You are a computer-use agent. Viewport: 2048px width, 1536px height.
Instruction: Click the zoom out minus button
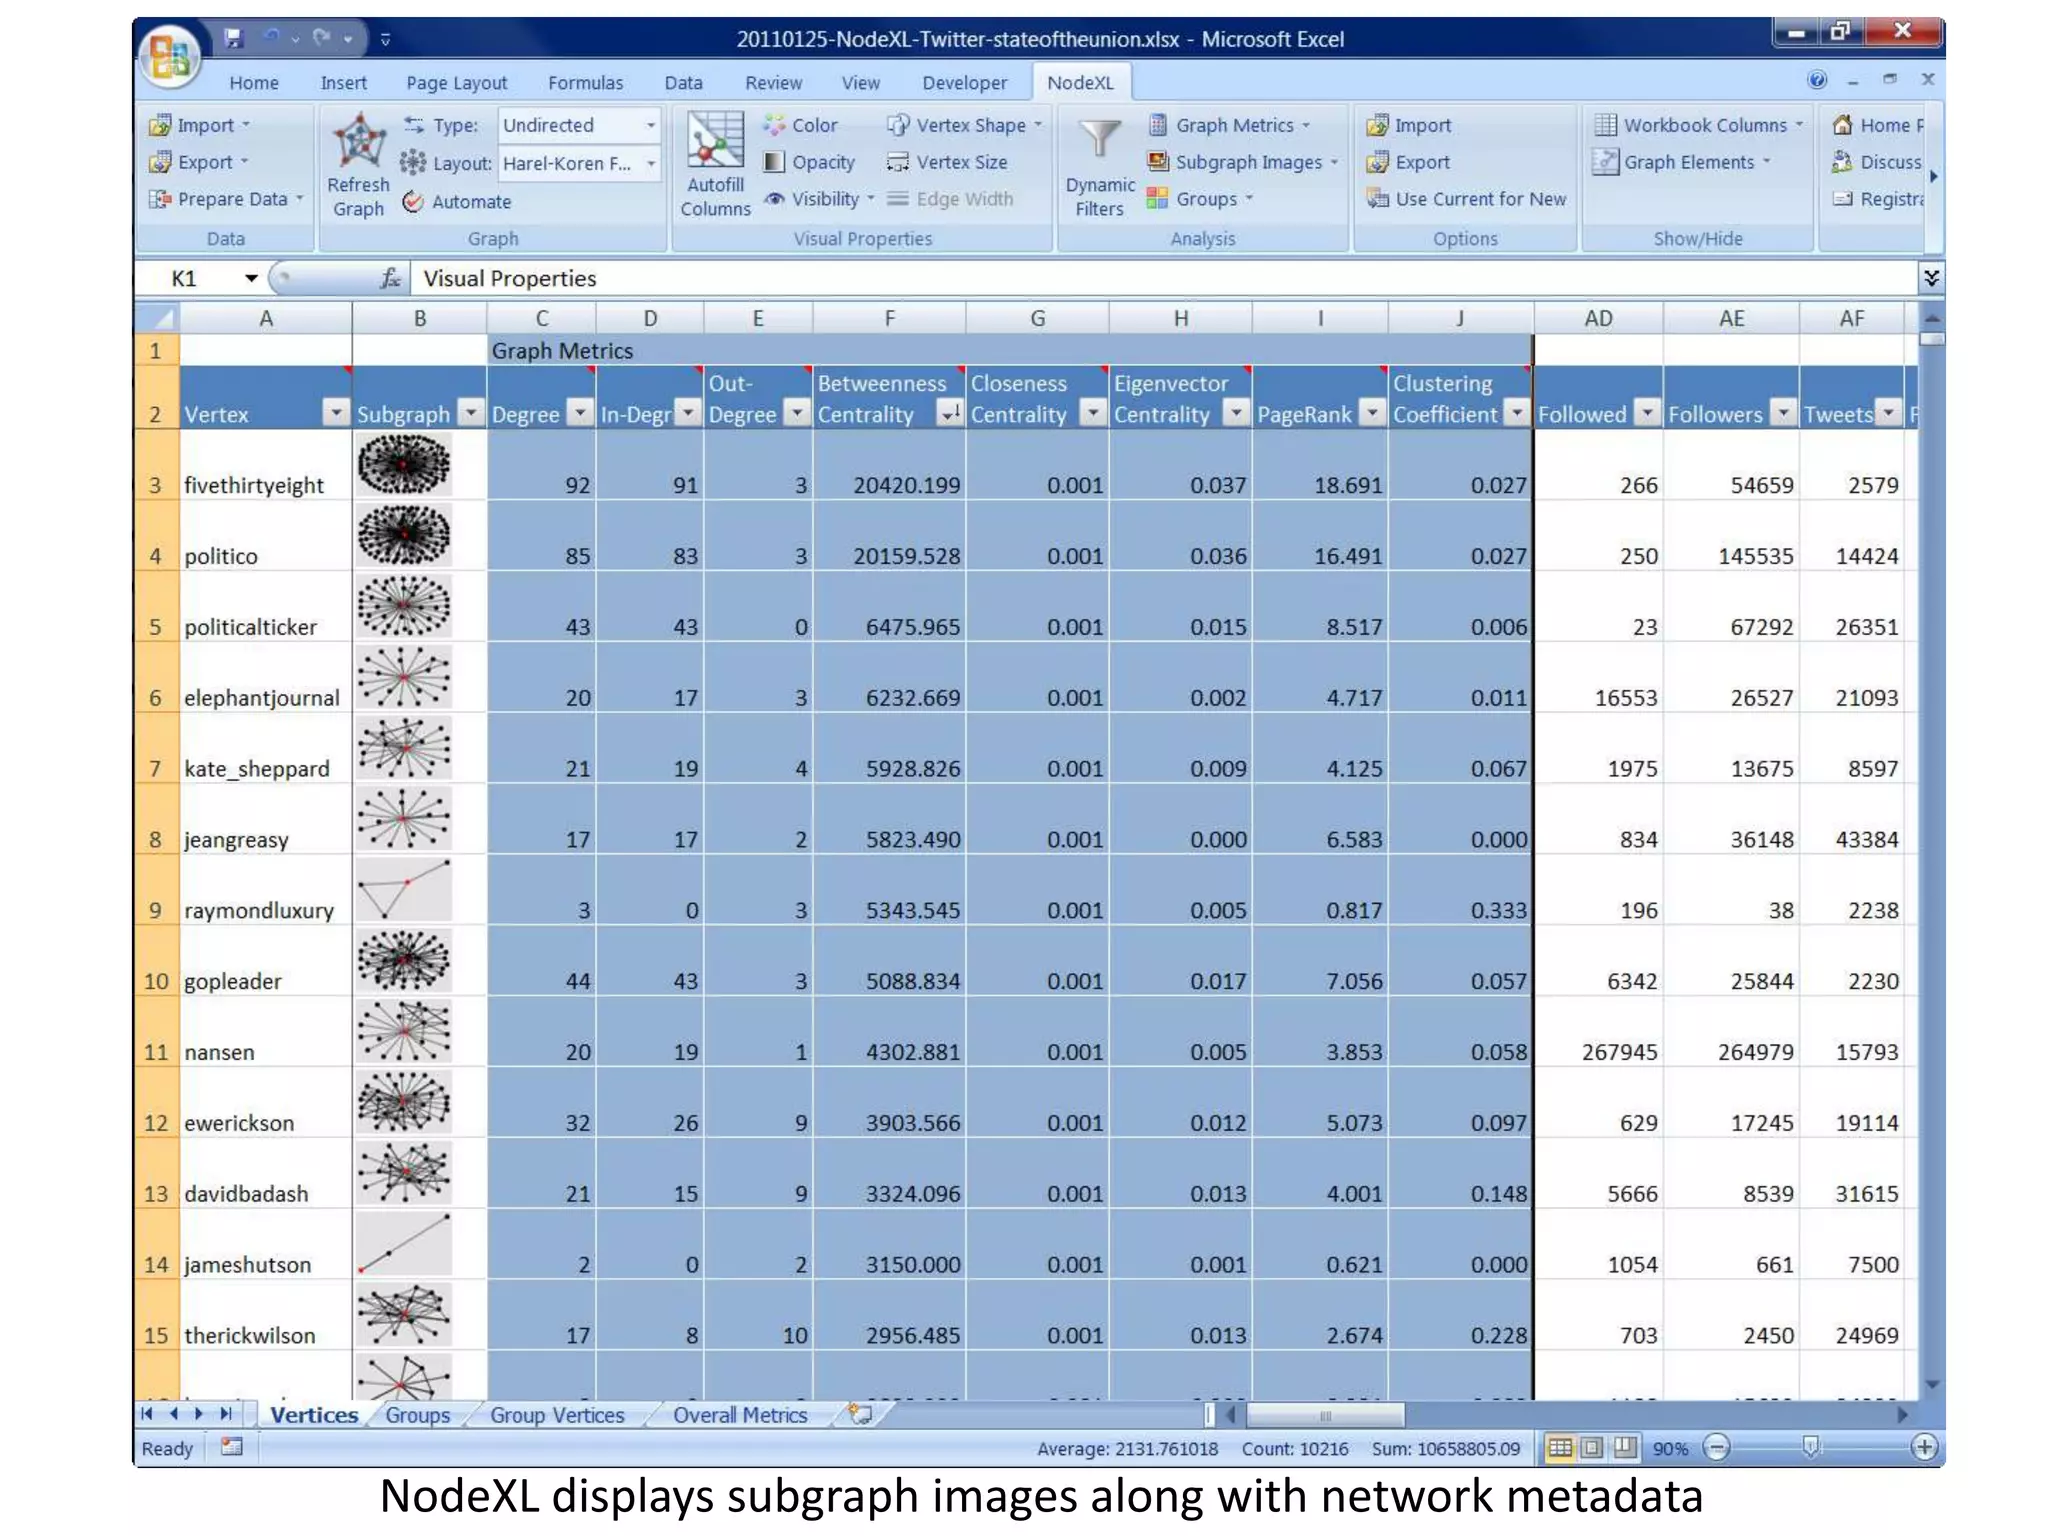click(x=1717, y=1447)
